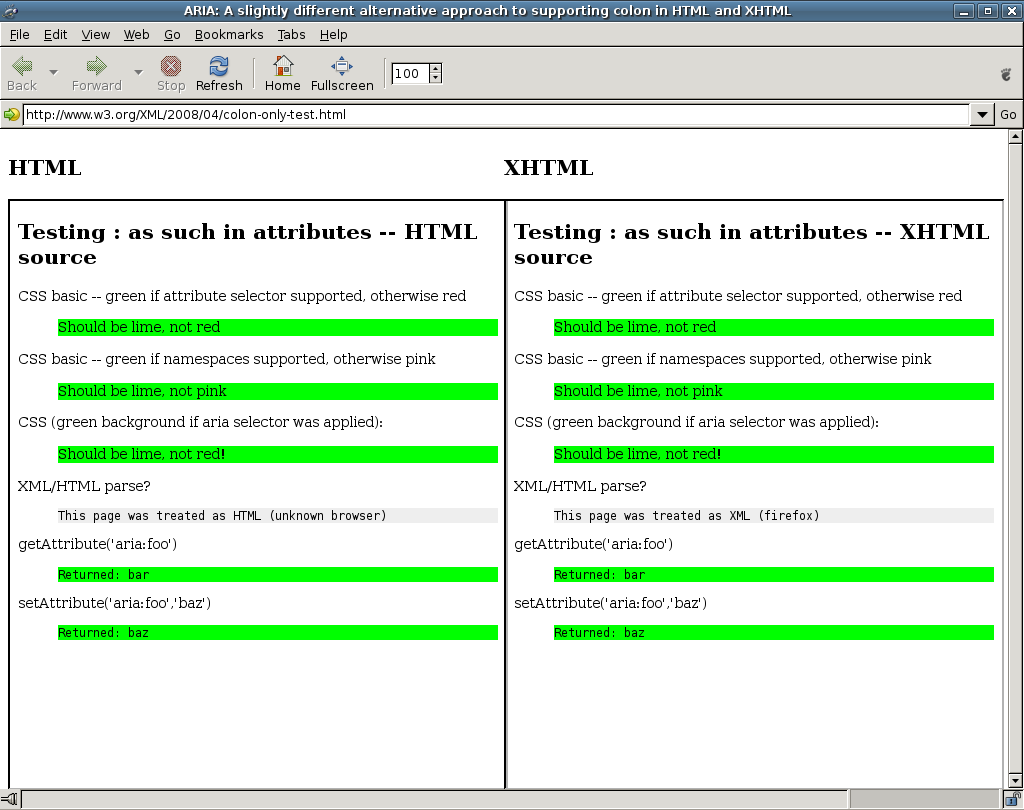Minimize the browser window
This screenshot has height=810, width=1024.
click(963, 11)
